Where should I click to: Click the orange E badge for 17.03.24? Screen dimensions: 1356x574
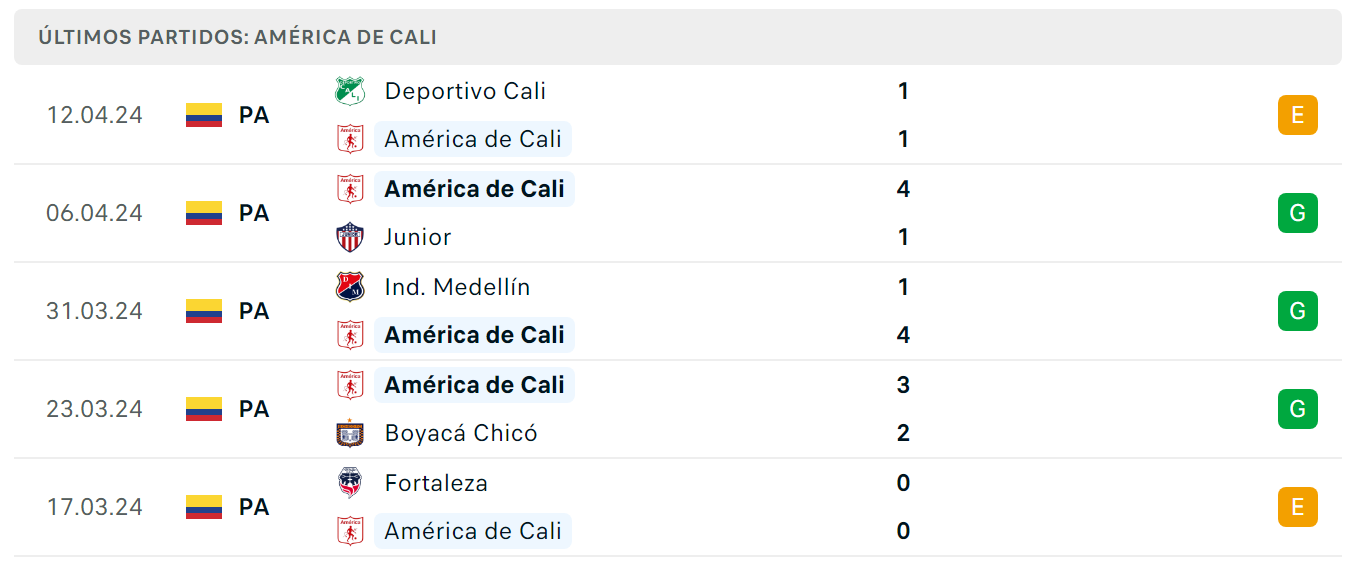pos(1298,507)
